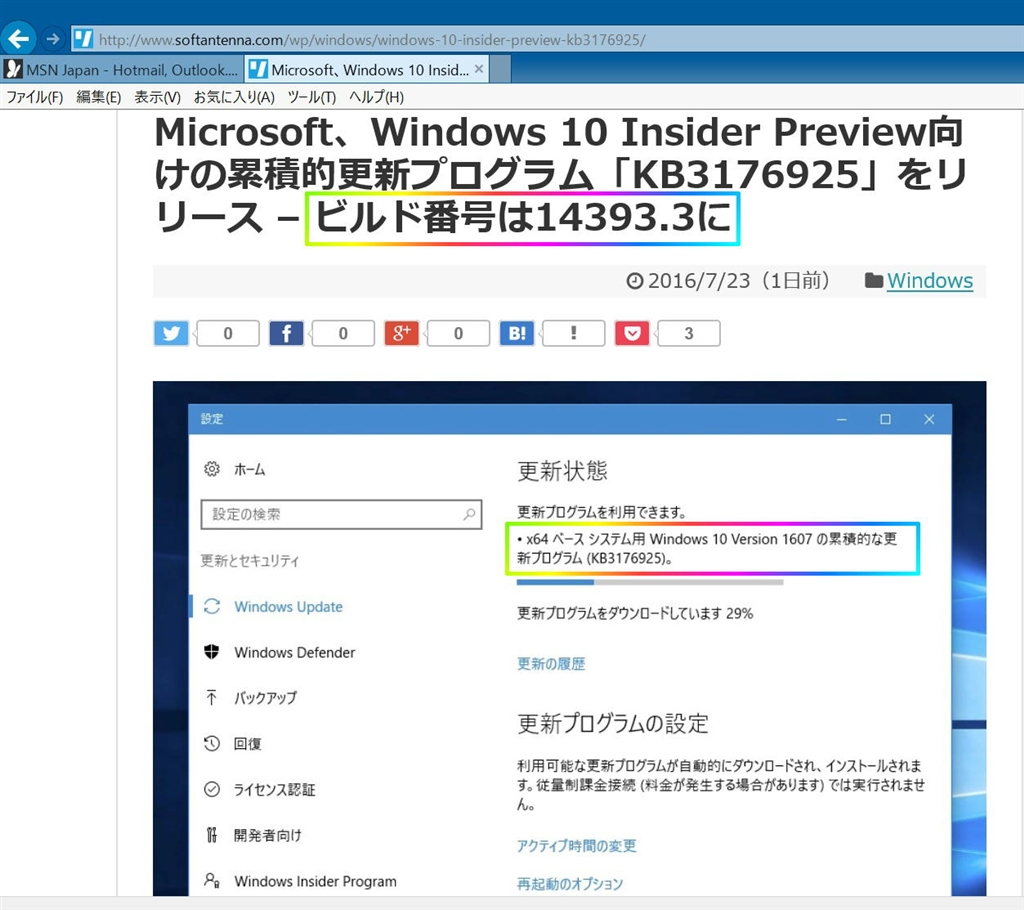Click the update download progress bar
The width and height of the screenshot is (1024, 910).
pos(650,581)
